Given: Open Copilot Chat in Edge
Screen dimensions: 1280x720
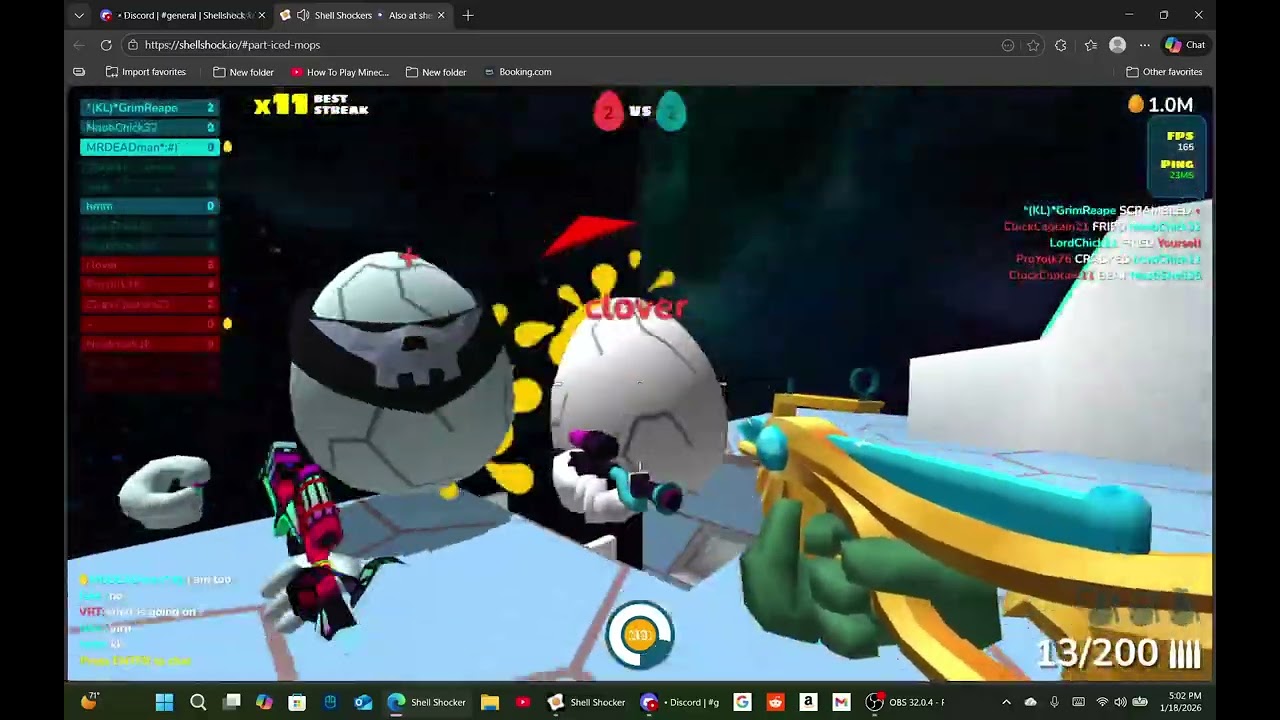Looking at the screenshot, I should [1186, 45].
